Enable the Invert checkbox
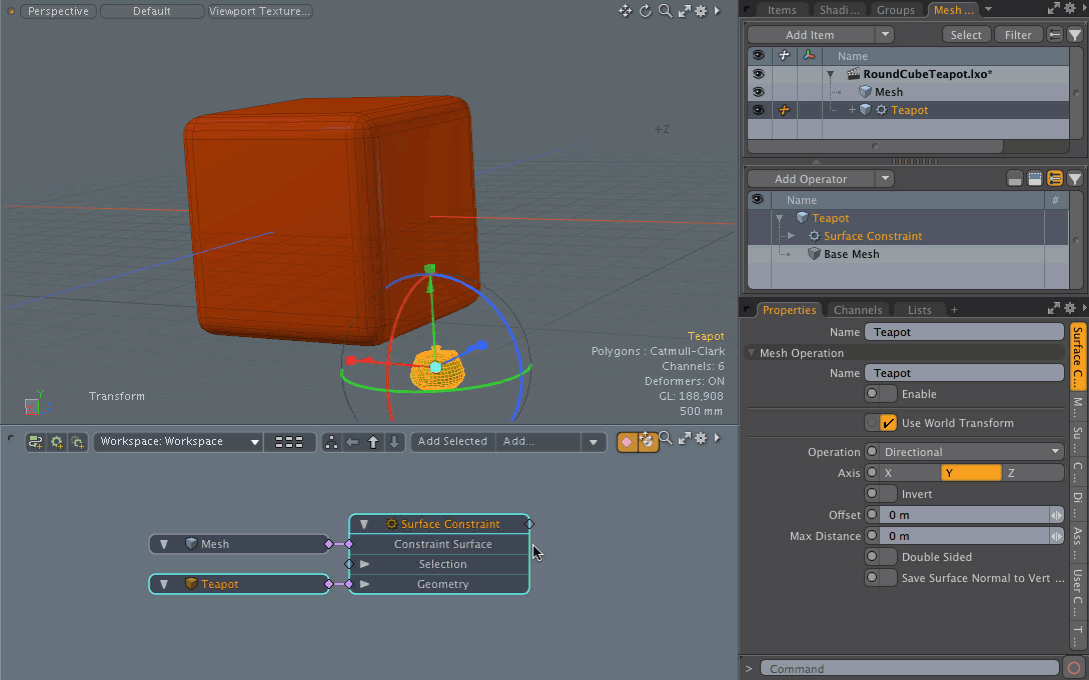 click(x=882, y=494)
